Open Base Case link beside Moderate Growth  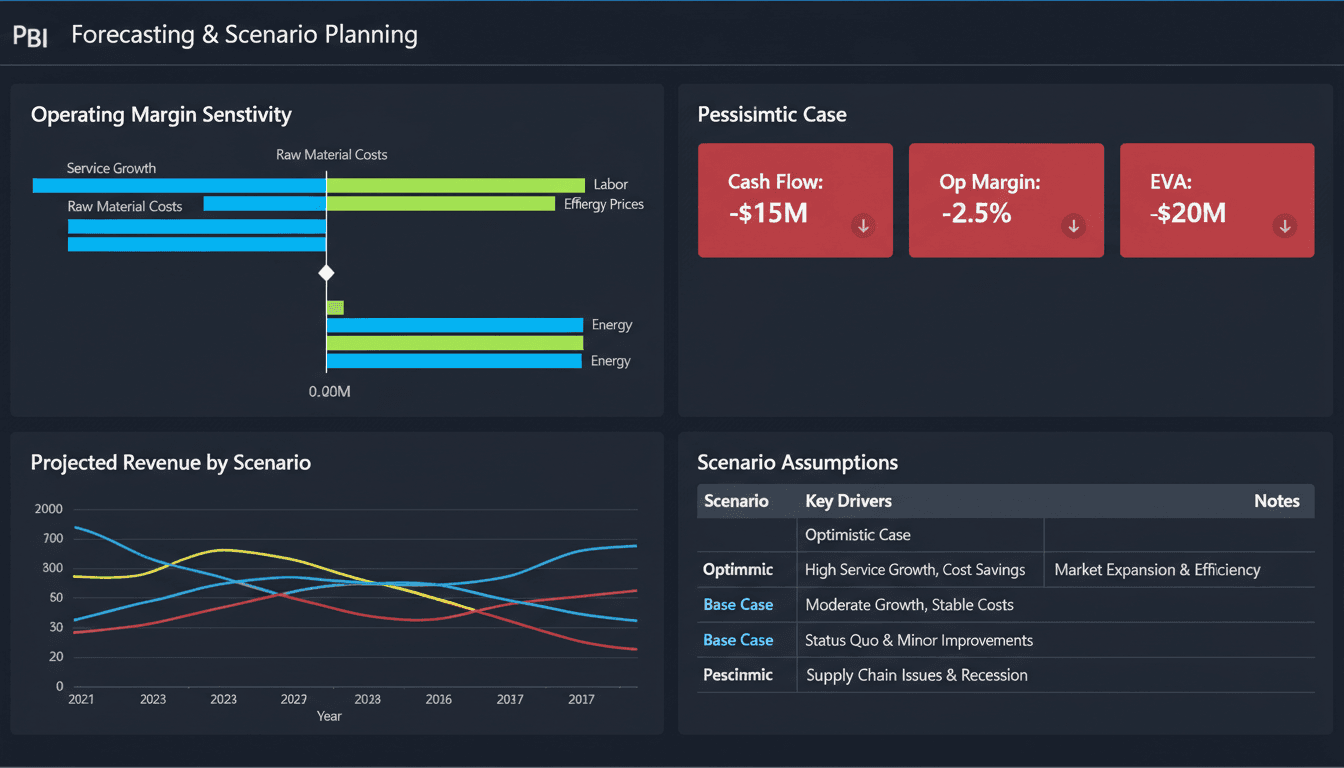[x=738, y=605]
